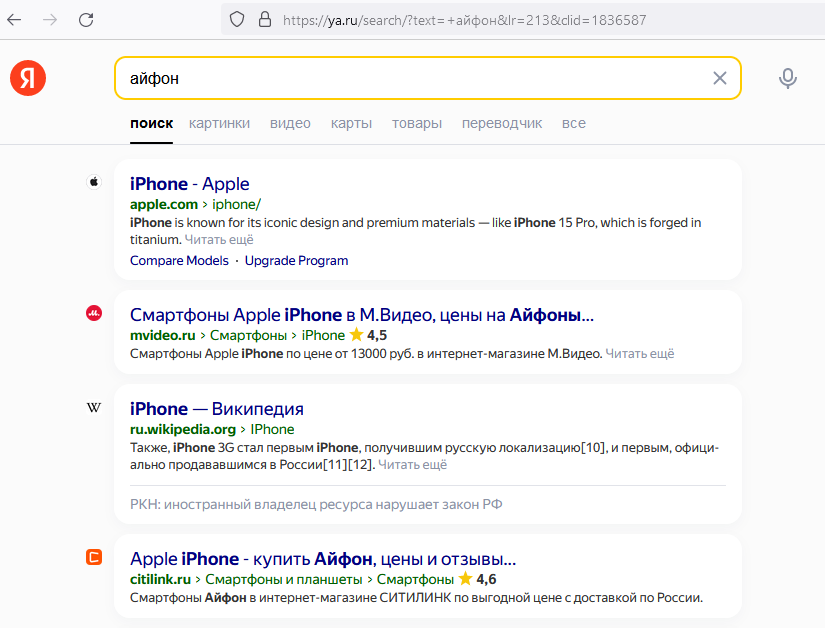Click the M.Video favicon beside second result
This screenshot has width=825, height=628.
pyautogui.click(x=94, y=313)
